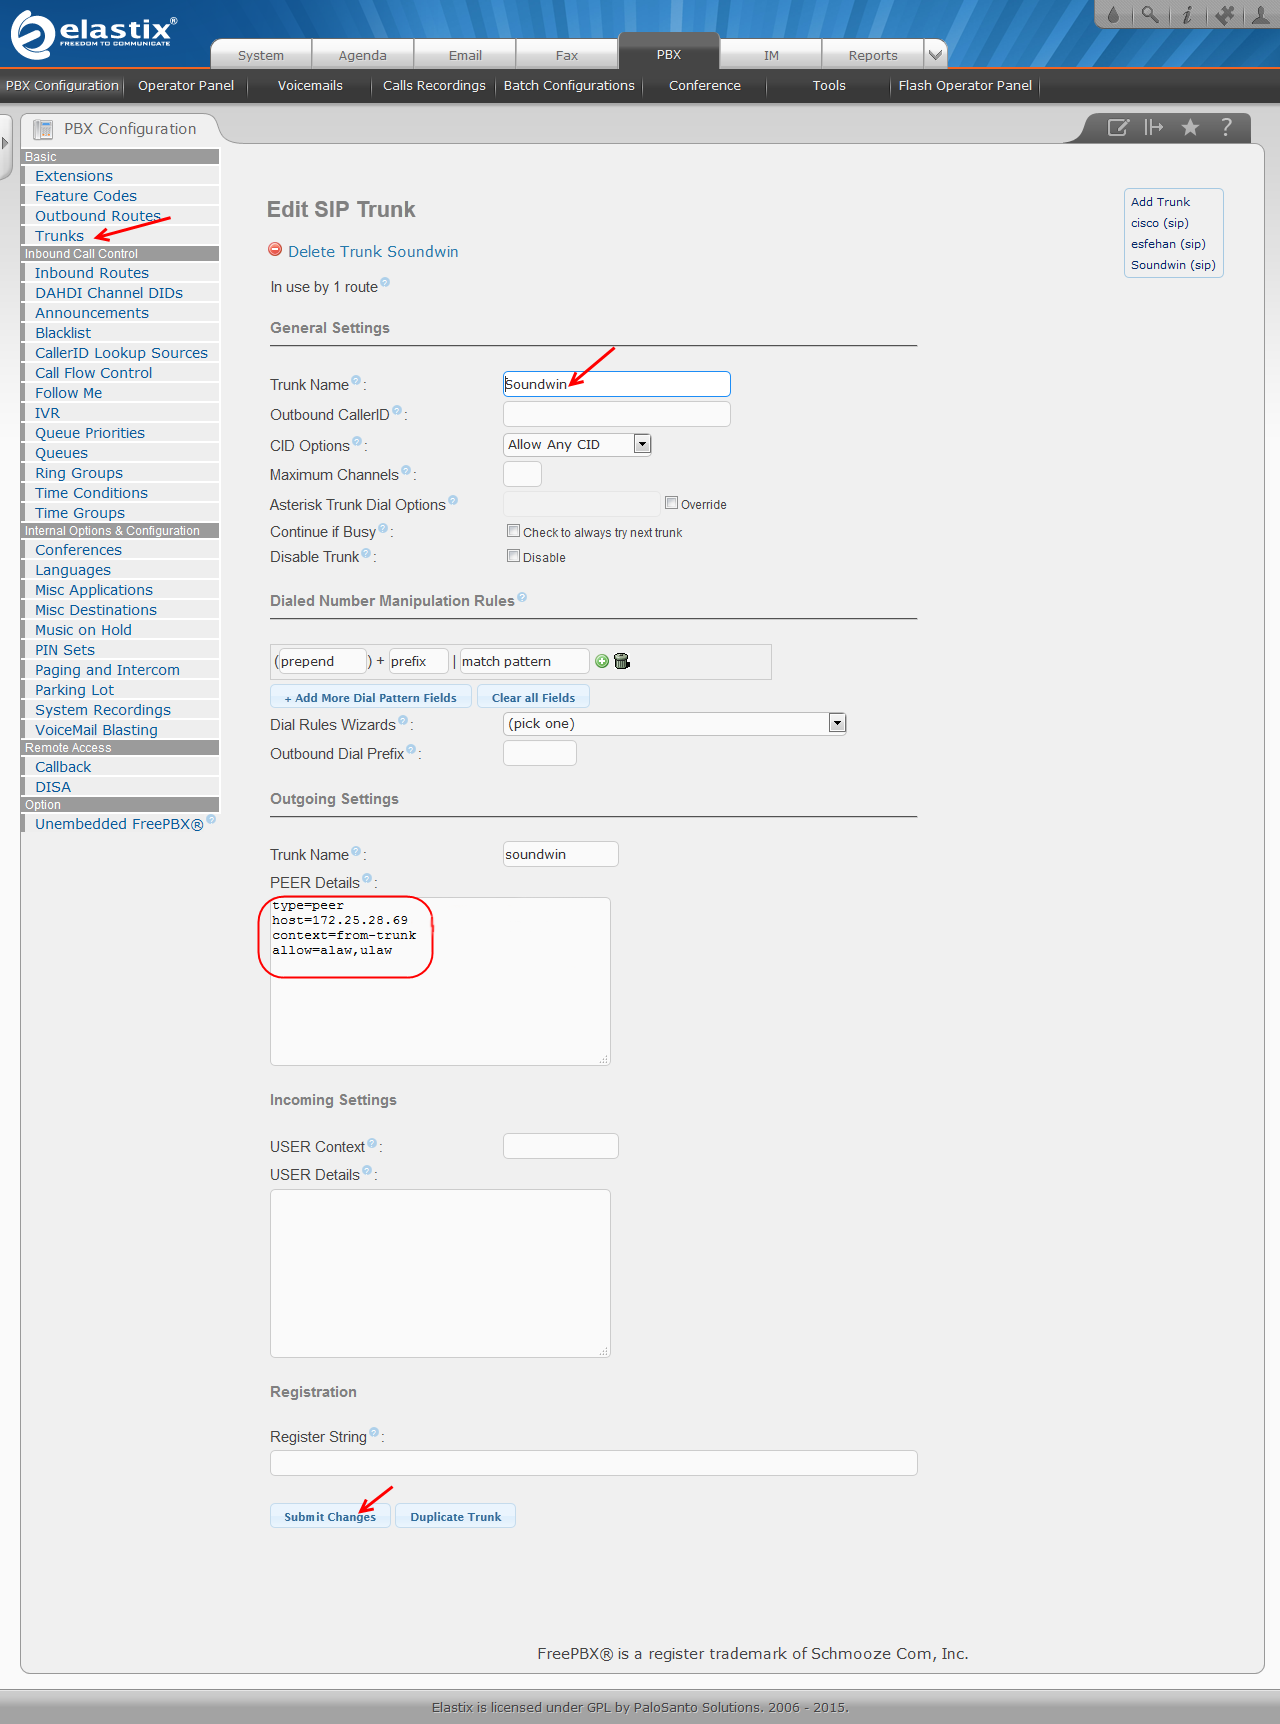Click the Elastix logo
This screenshot has width=1280, height=1724.
(94, 33)
